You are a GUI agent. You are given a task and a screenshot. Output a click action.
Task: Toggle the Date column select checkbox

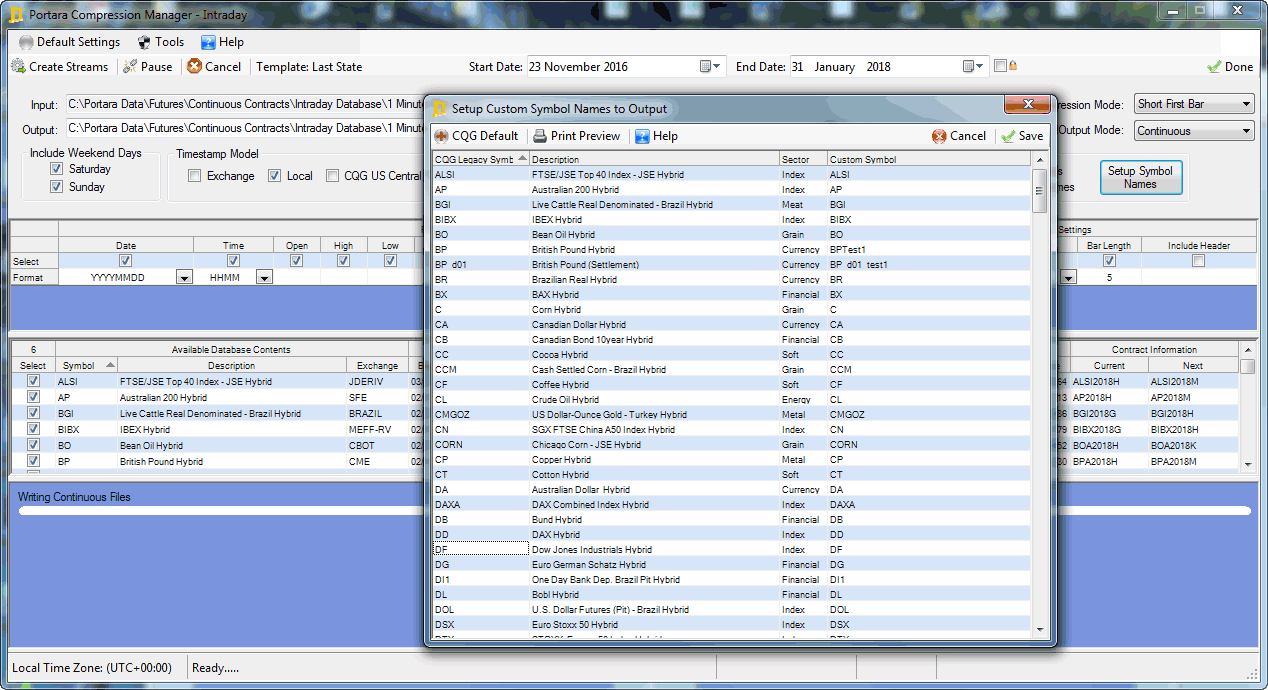pyautogui.click(x=126, y=261)
